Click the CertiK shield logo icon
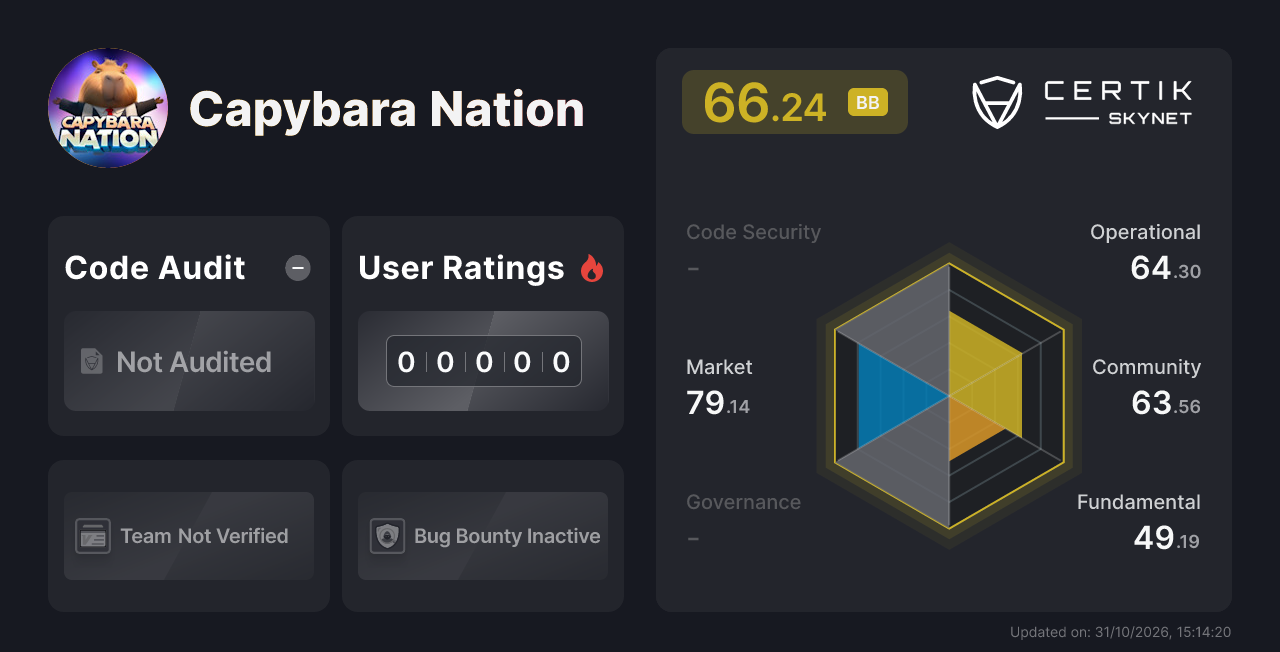The image size is (1280, 652). tap(997, 103)
